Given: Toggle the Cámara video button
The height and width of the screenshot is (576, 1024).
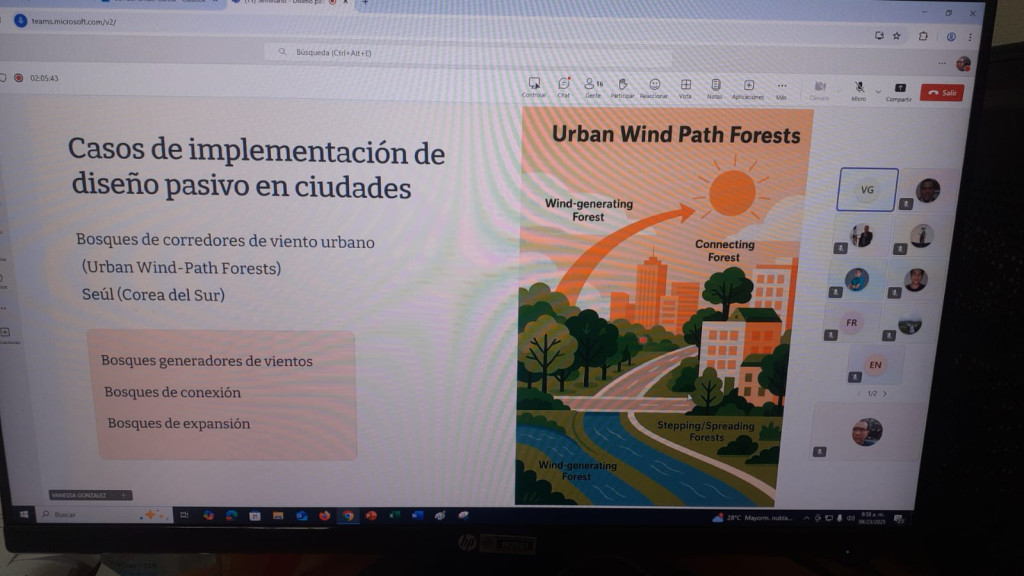Looking at the screenshot, I should pyautogui.click(x=819, y=89).
